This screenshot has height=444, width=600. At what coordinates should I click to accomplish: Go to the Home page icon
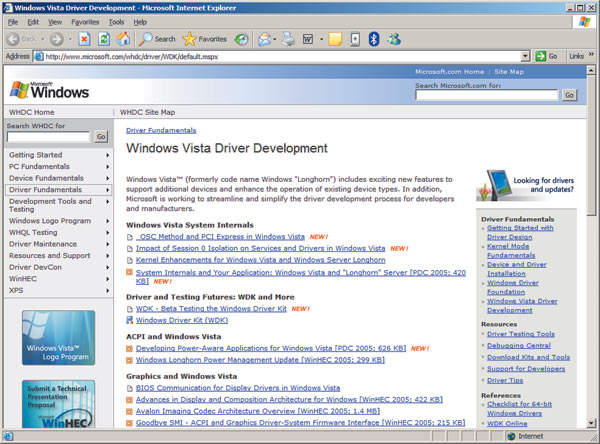pos(123,39)
